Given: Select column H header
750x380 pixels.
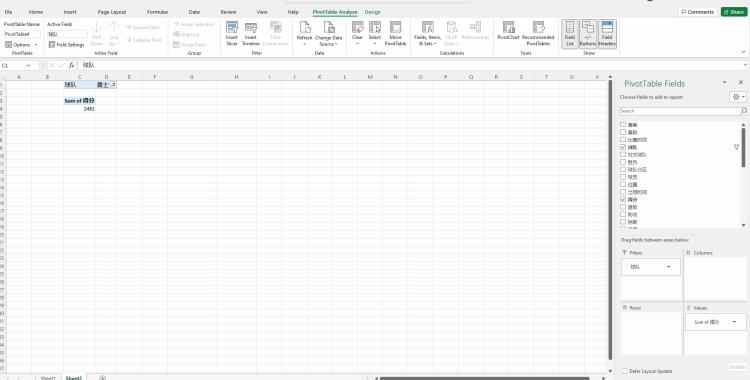Looking at the screenshot, I should pyautogui.click(x=236, y=77).
